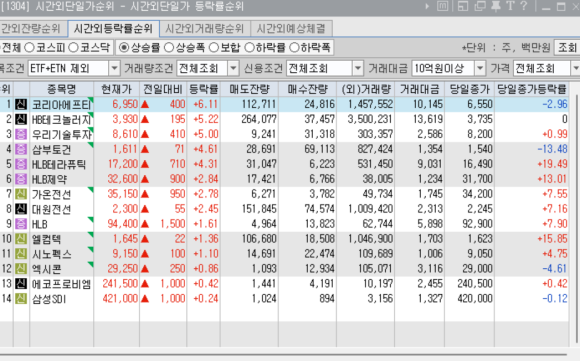This screenshot has height=361, width=580.
Task: Click the black badge icon beside 에코프로비엠
Action: coord(21,284)
